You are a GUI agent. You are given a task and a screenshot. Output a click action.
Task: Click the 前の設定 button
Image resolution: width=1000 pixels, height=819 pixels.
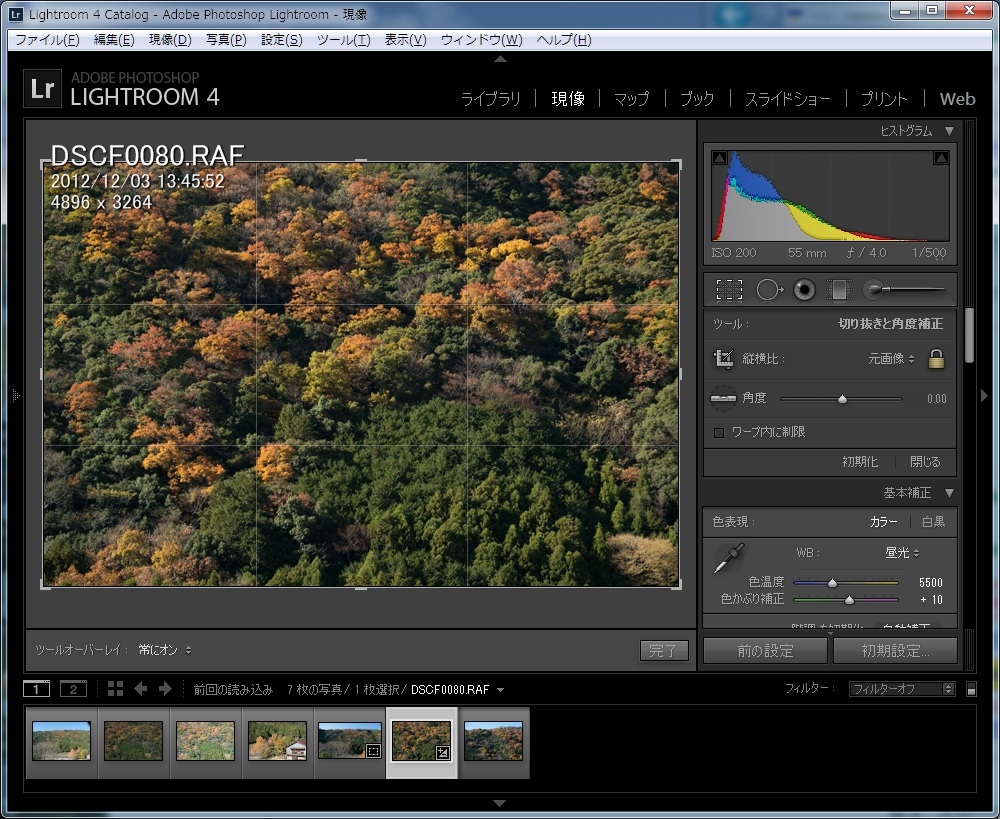pyautogui.click(x=765, y=651)
